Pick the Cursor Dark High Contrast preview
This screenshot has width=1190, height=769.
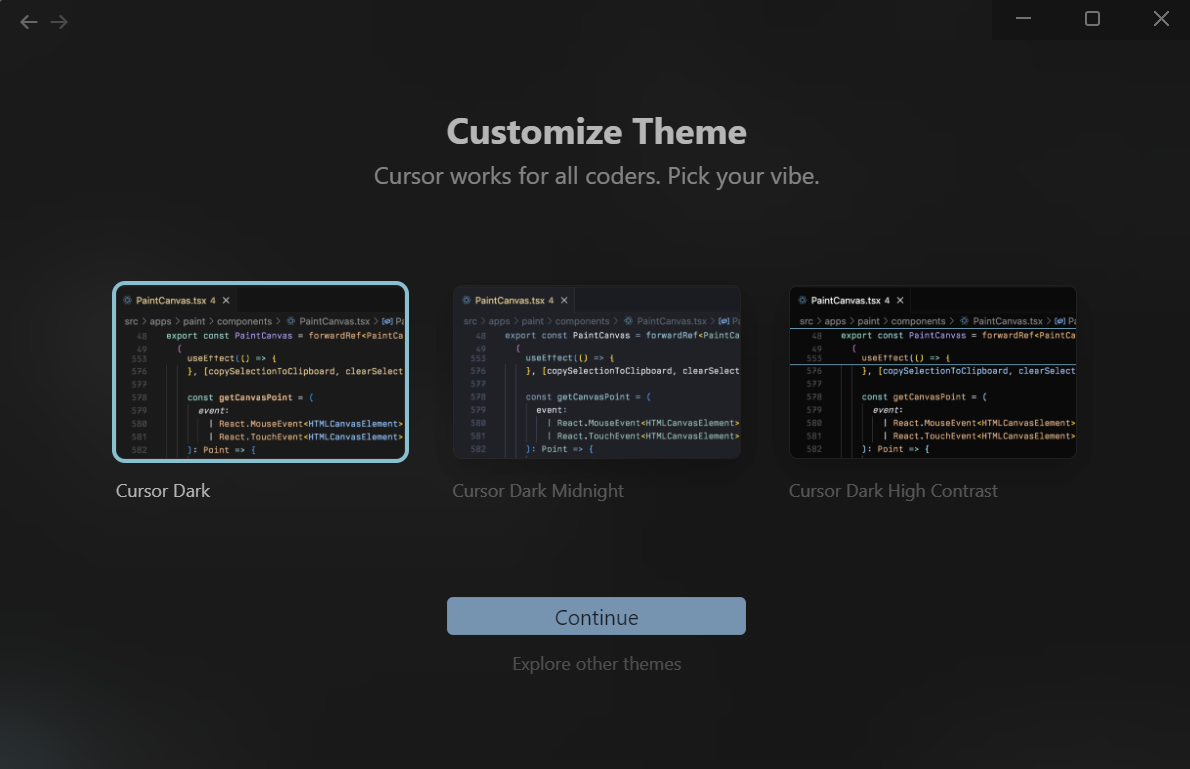coord(933,372)
